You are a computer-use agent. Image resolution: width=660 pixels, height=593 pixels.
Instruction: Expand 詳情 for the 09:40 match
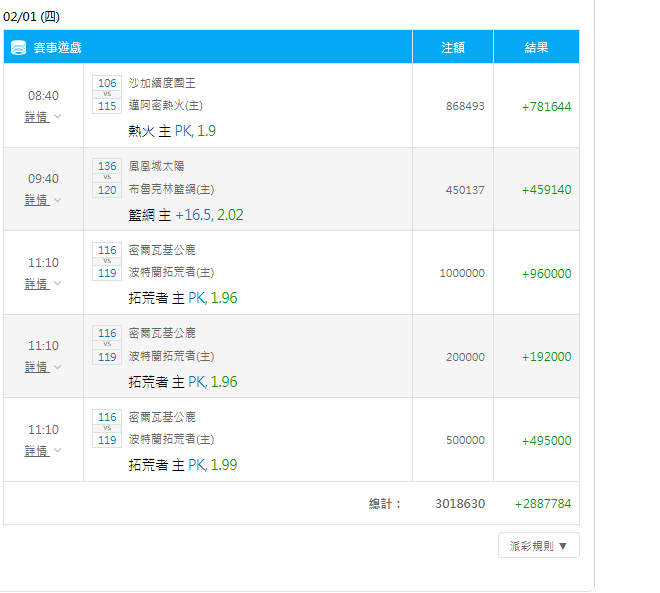pos(42,200)
